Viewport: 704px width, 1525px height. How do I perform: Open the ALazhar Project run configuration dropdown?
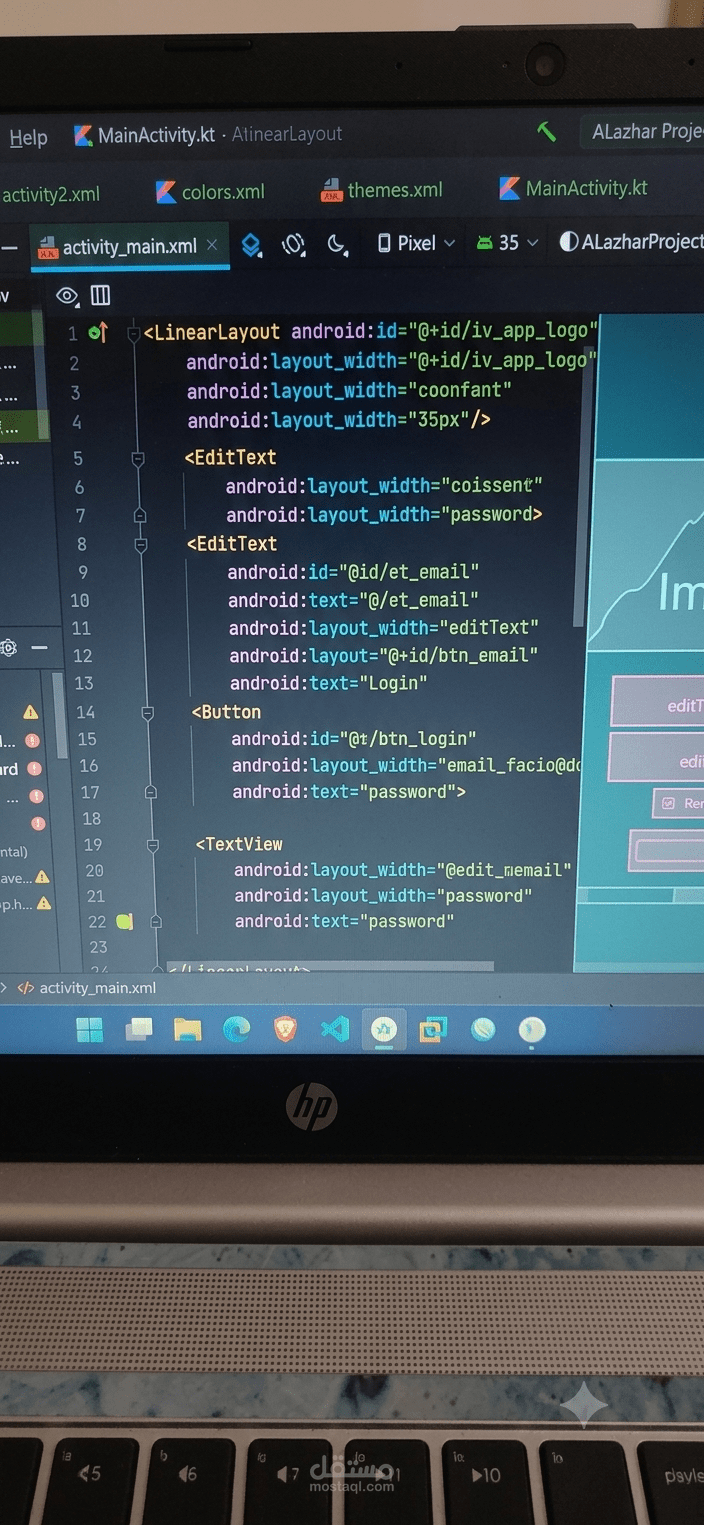[x=645, y=132]
